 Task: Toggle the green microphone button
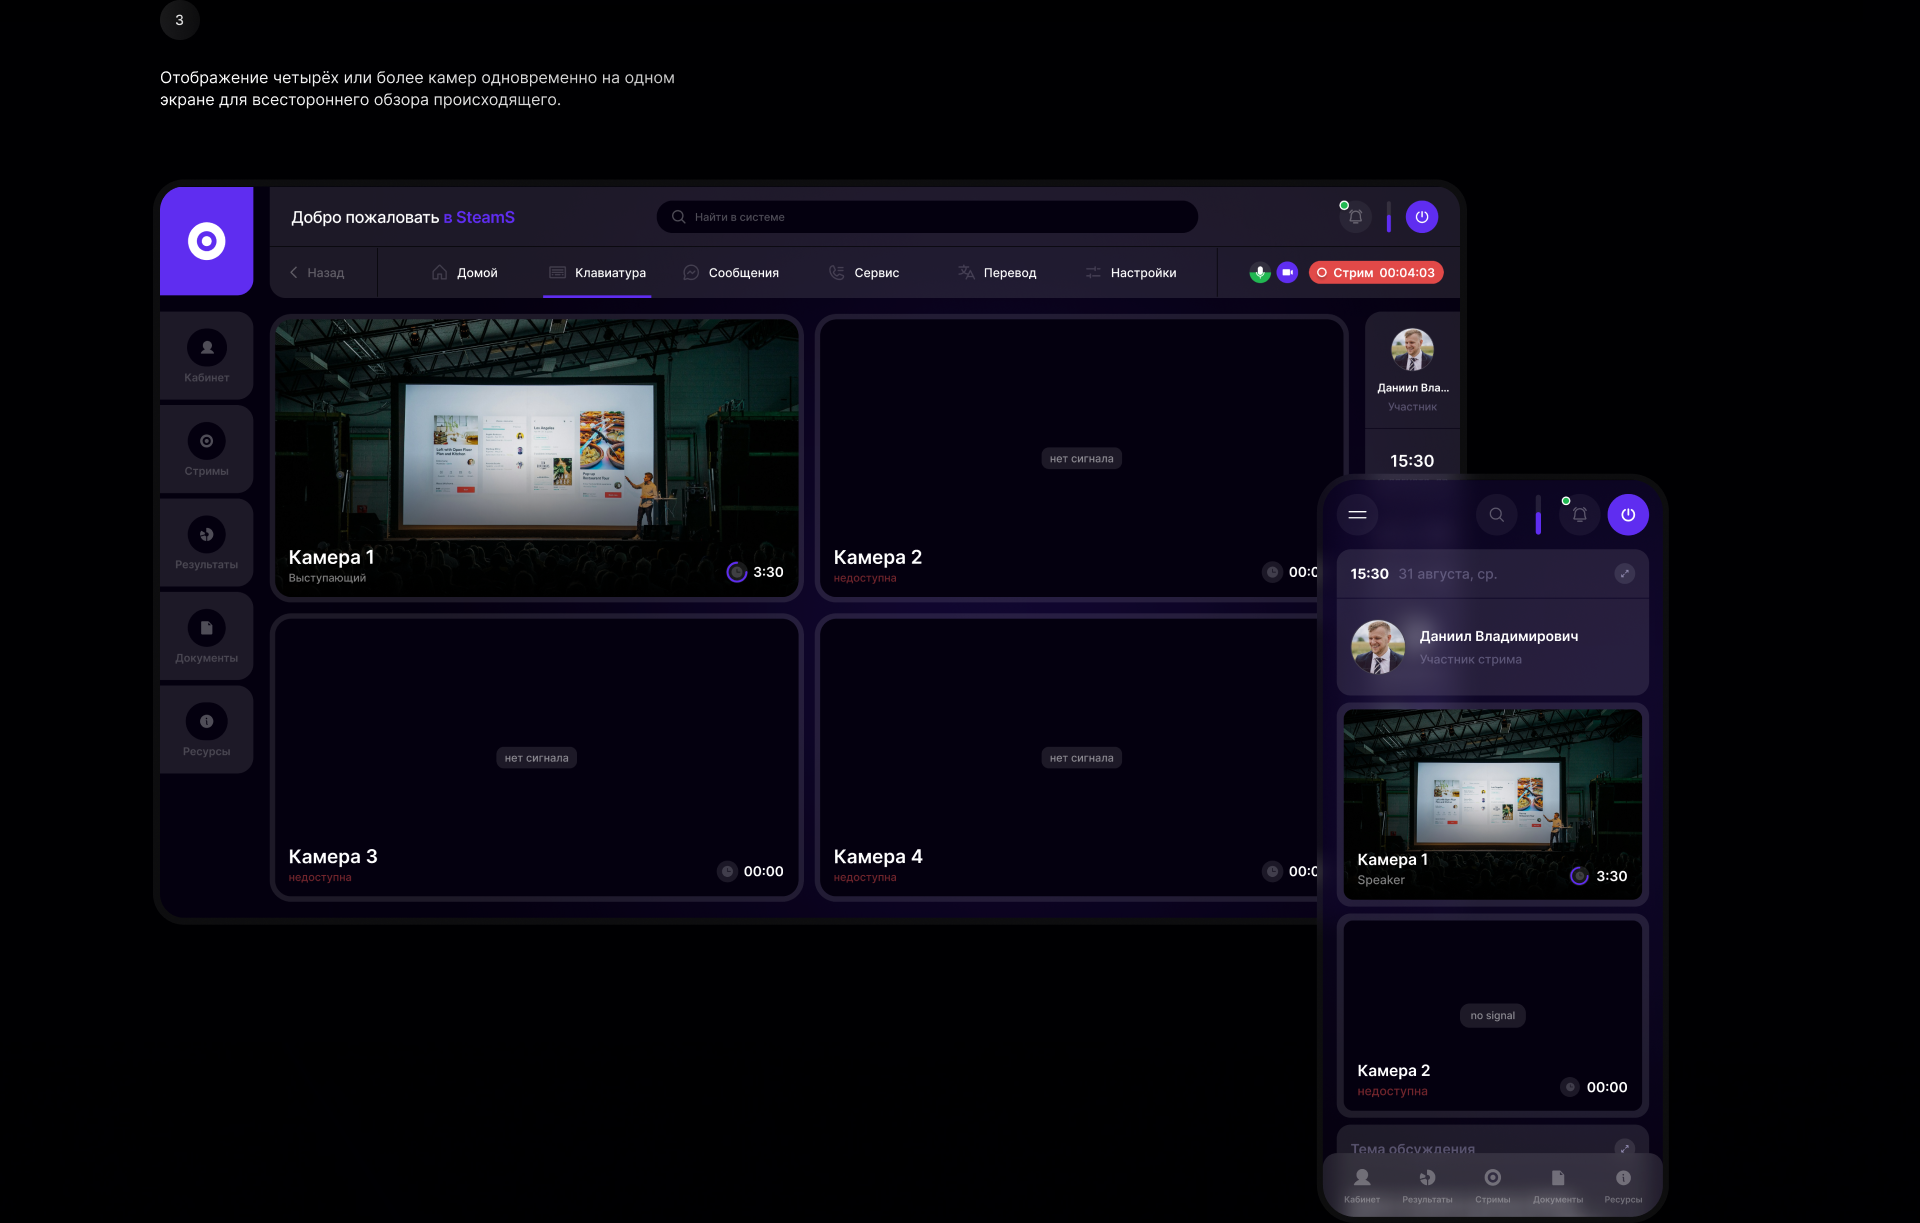pos(1260,272)
